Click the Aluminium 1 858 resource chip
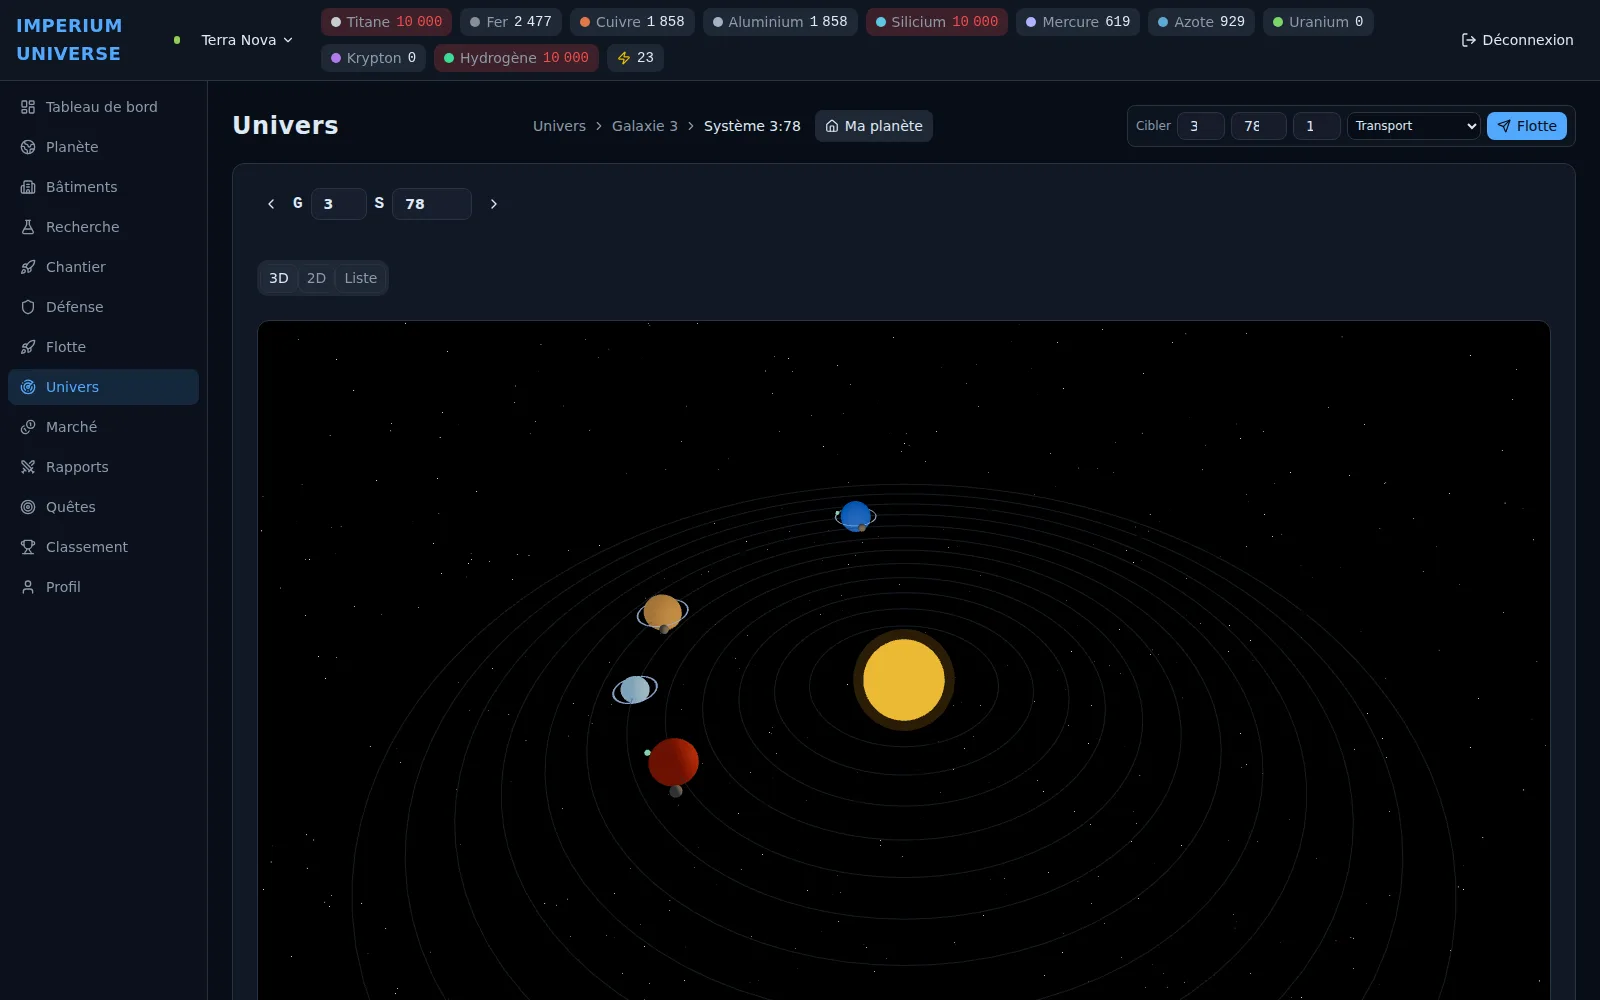Image resolution: width=1600 pixels, height=1000 pixels. [780, 22]
